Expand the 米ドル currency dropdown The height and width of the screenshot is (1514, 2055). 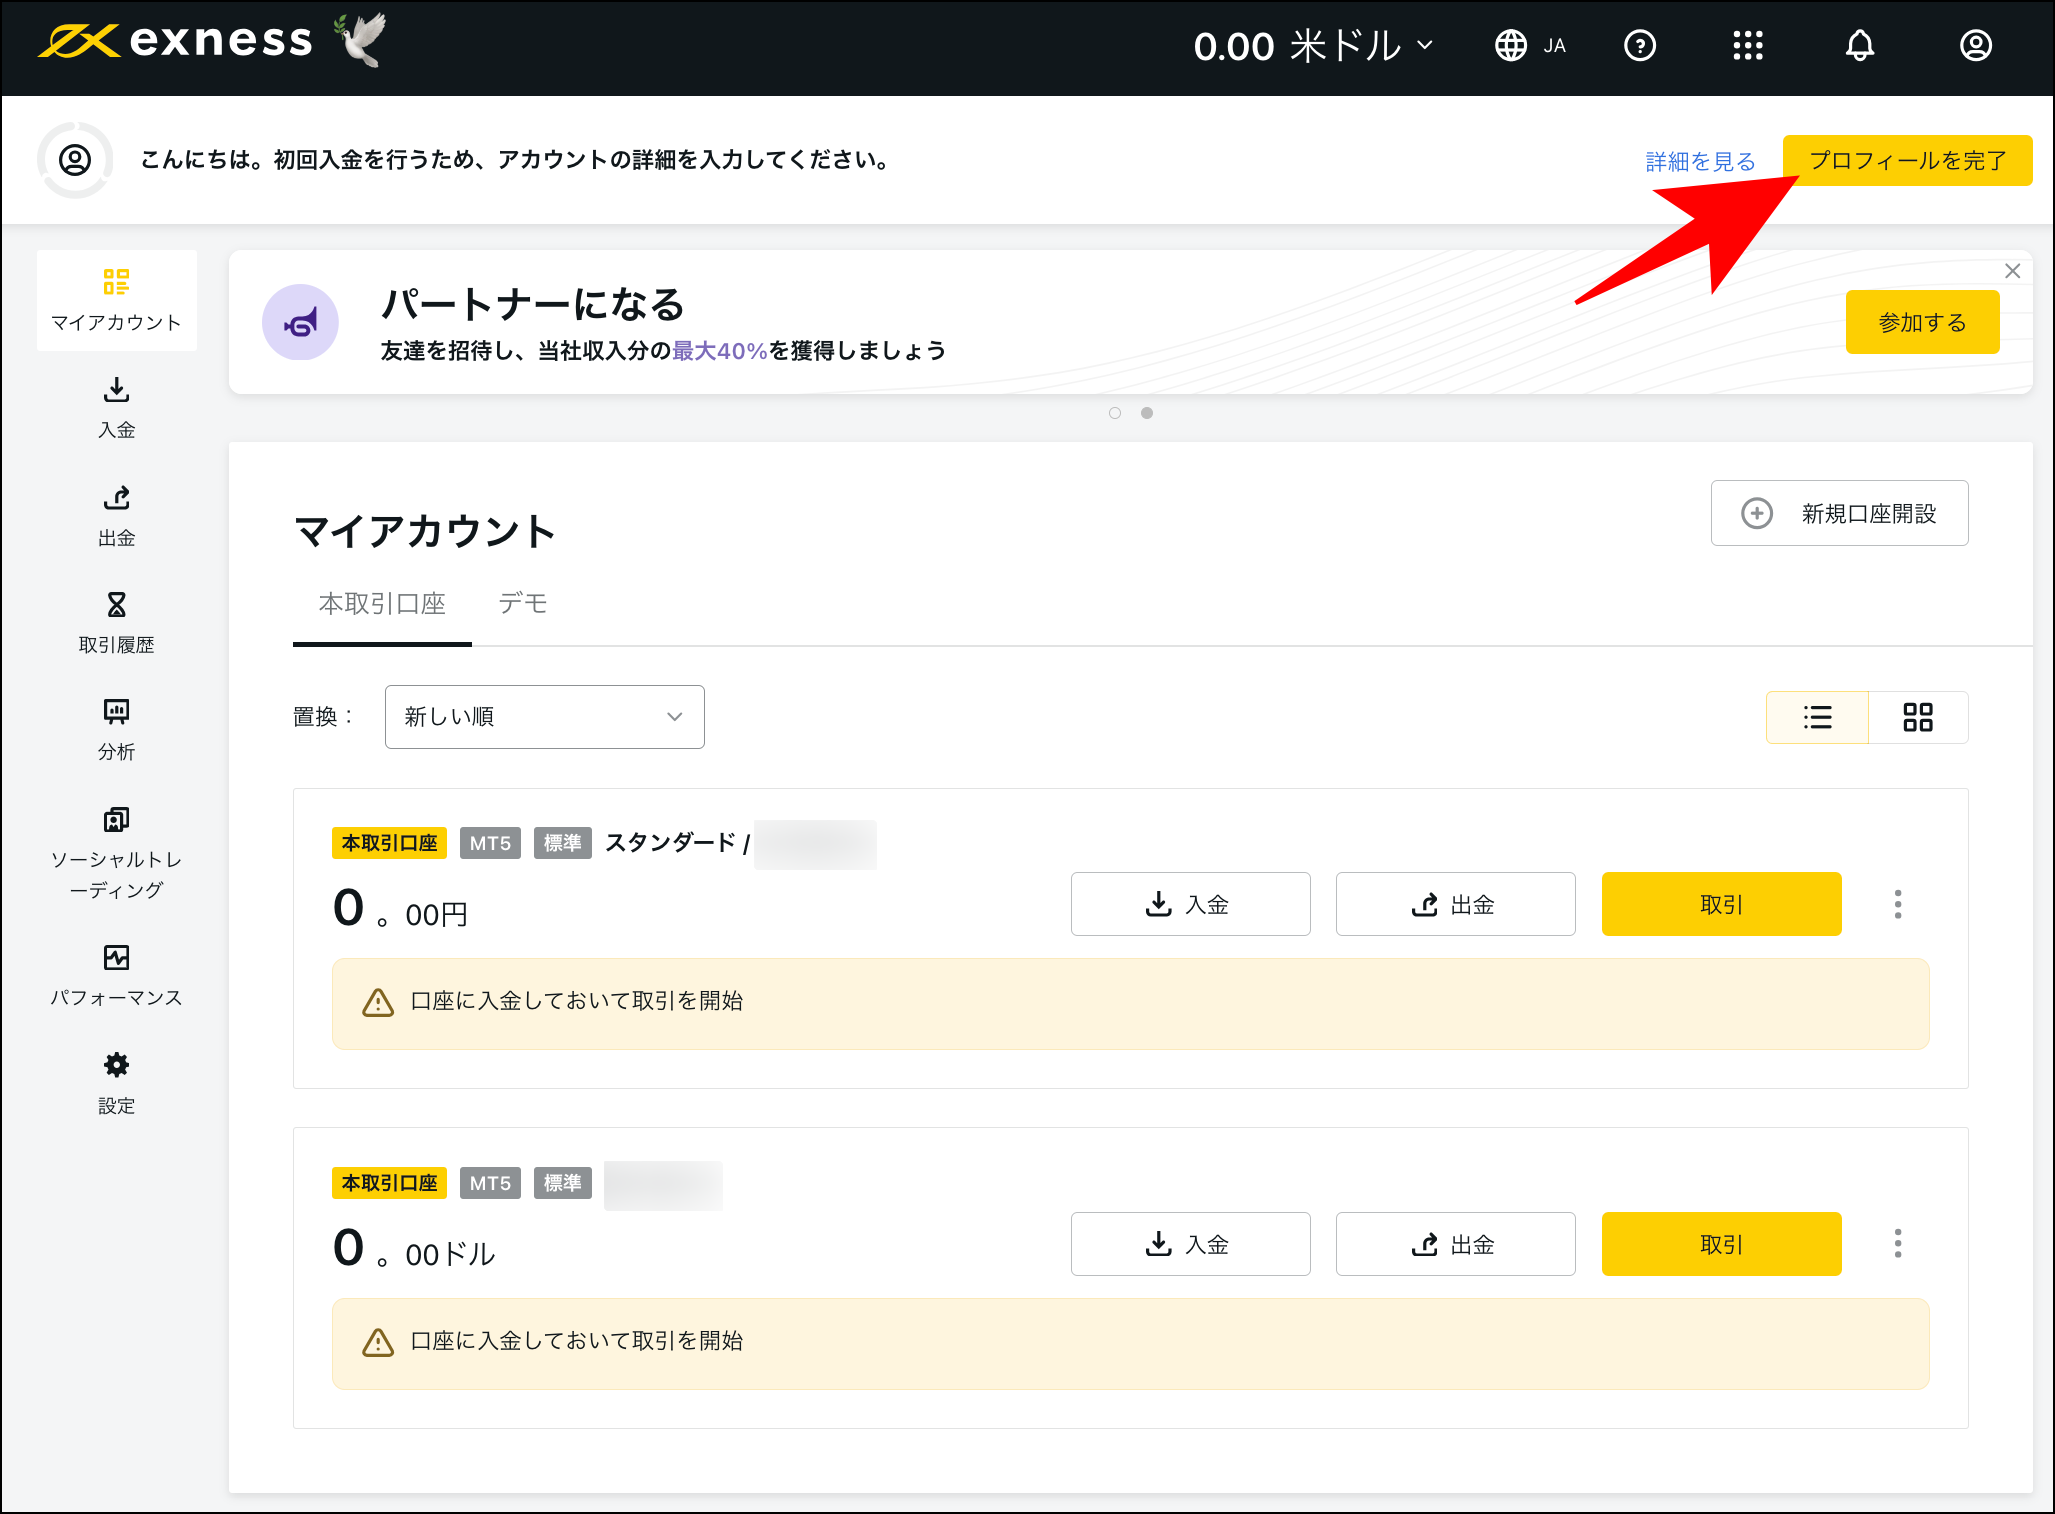pos(1424,45)
